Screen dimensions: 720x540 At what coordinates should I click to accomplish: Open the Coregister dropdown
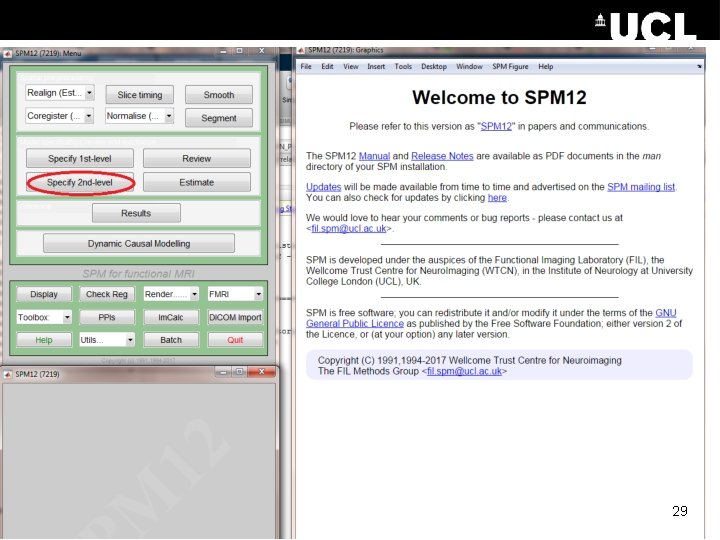60,116
